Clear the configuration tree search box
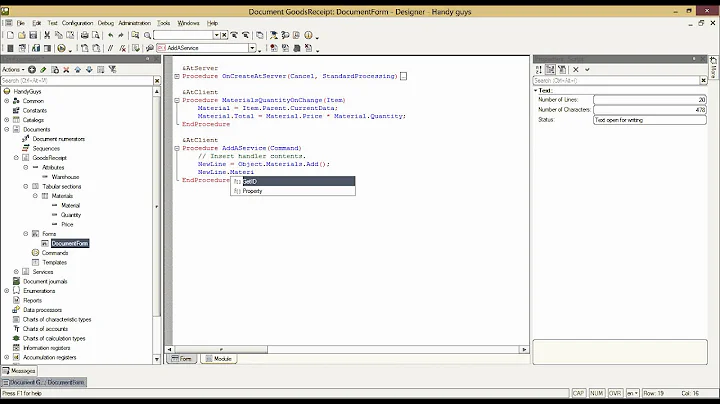 pos(157,80)
